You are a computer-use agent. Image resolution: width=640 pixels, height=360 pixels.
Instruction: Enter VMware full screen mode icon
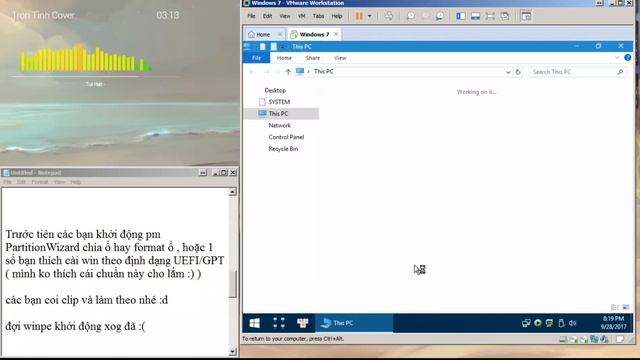[x=490, y=16]
